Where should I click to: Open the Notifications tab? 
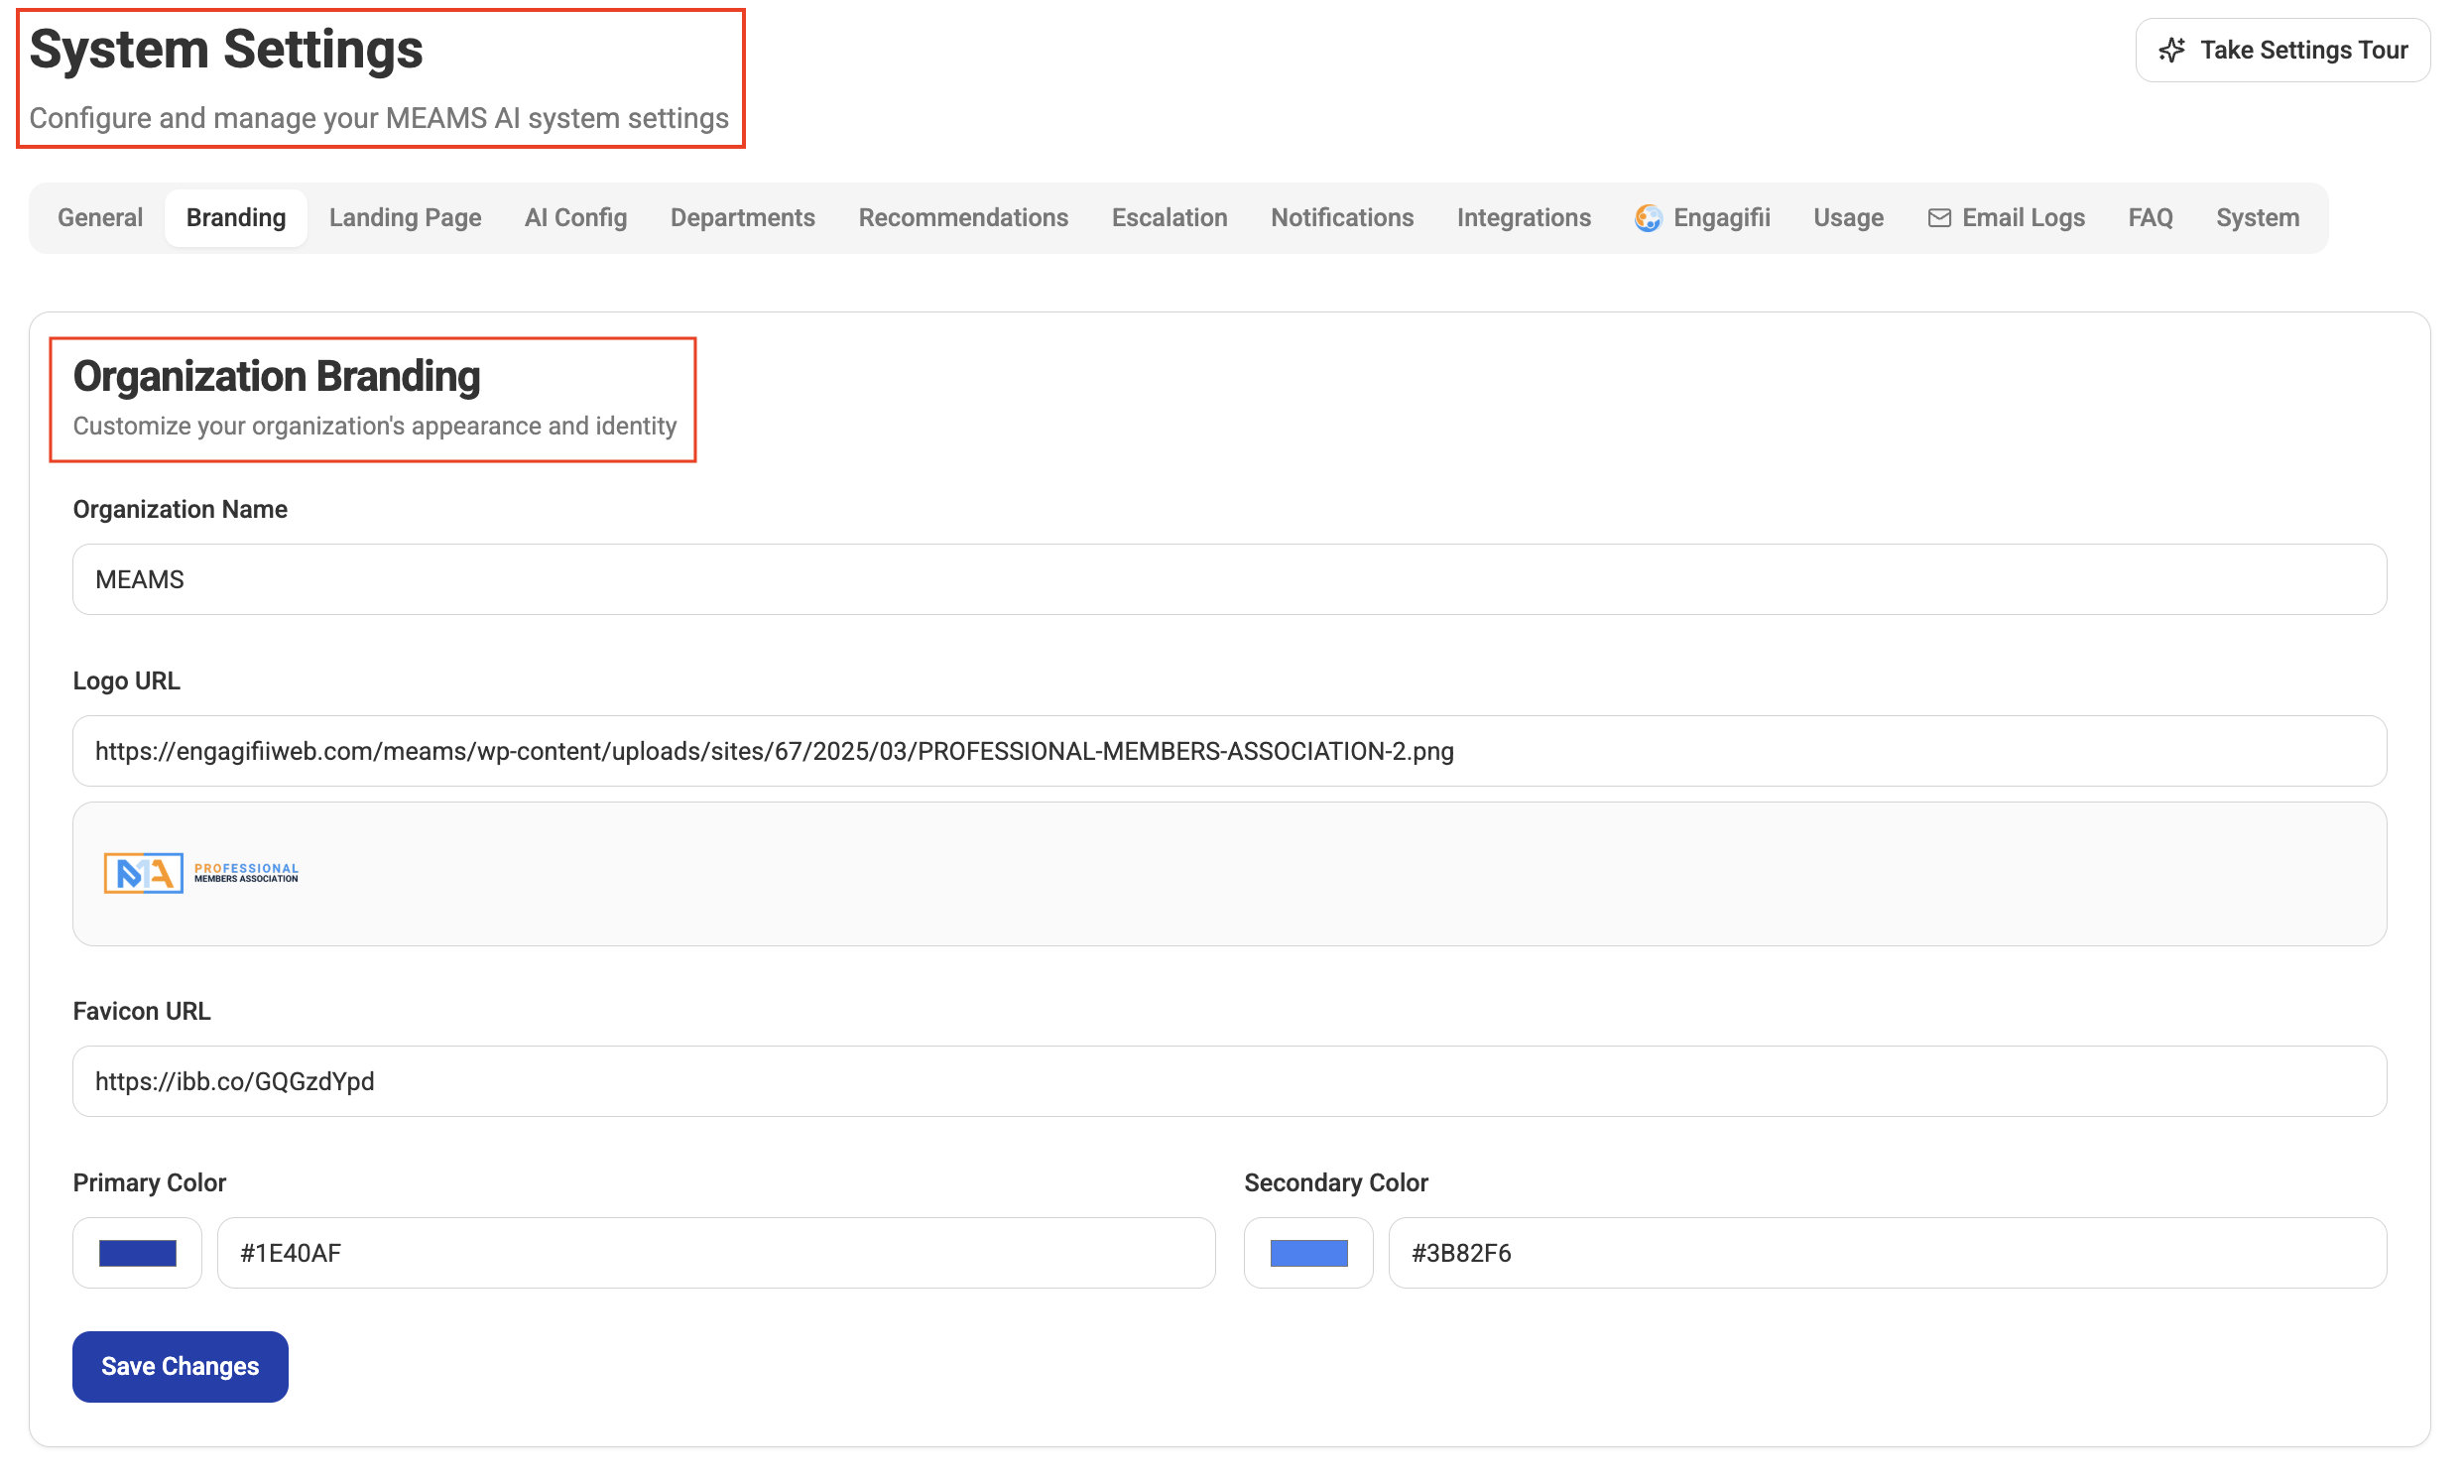click(x=1342, y=218)
